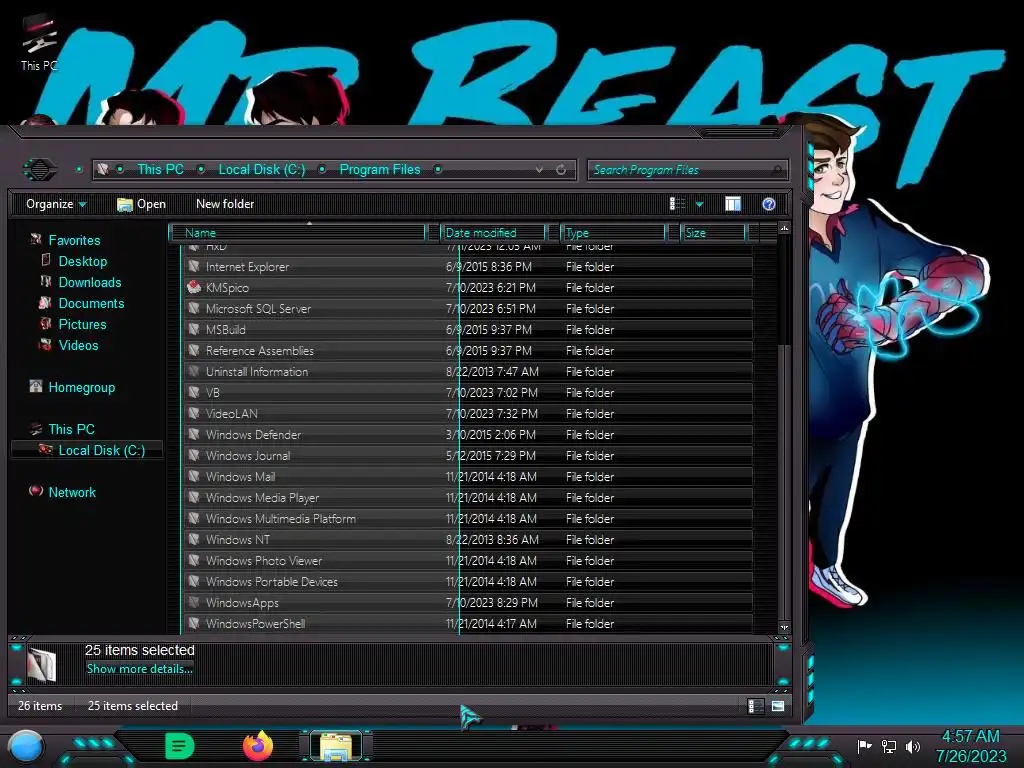
Task: Click the file list scroll down arrow
Action: click(x=784, y=627)
